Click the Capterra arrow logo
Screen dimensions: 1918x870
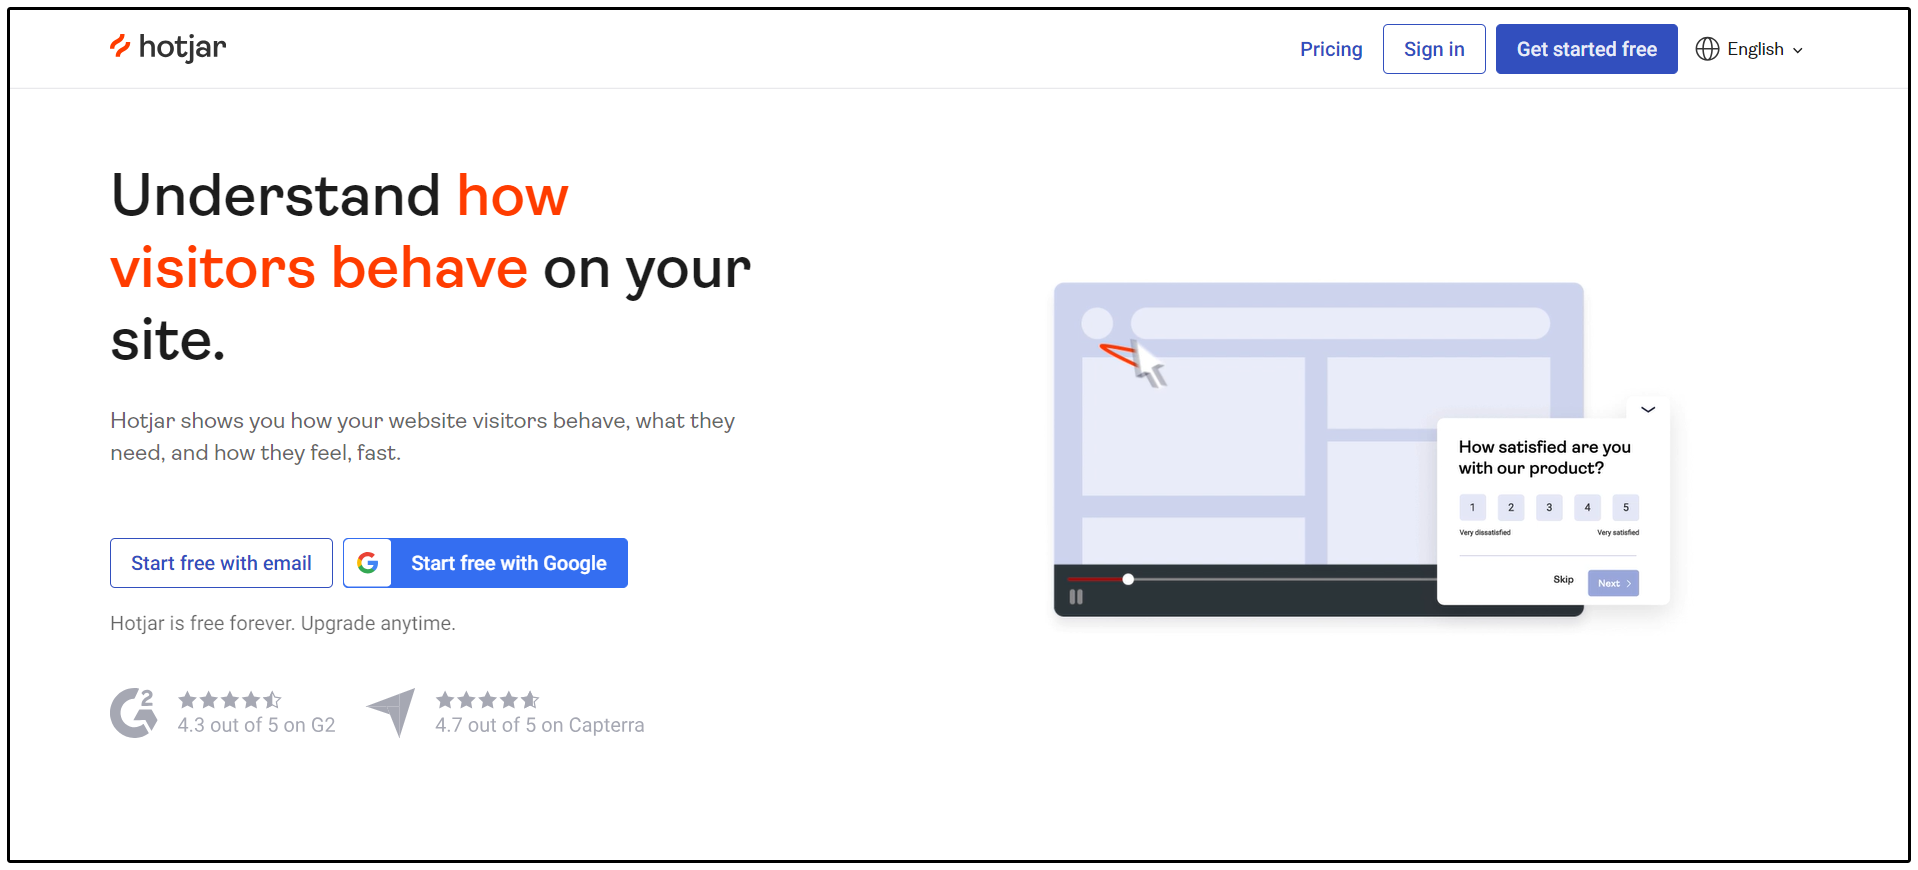[x=392, y=711]
